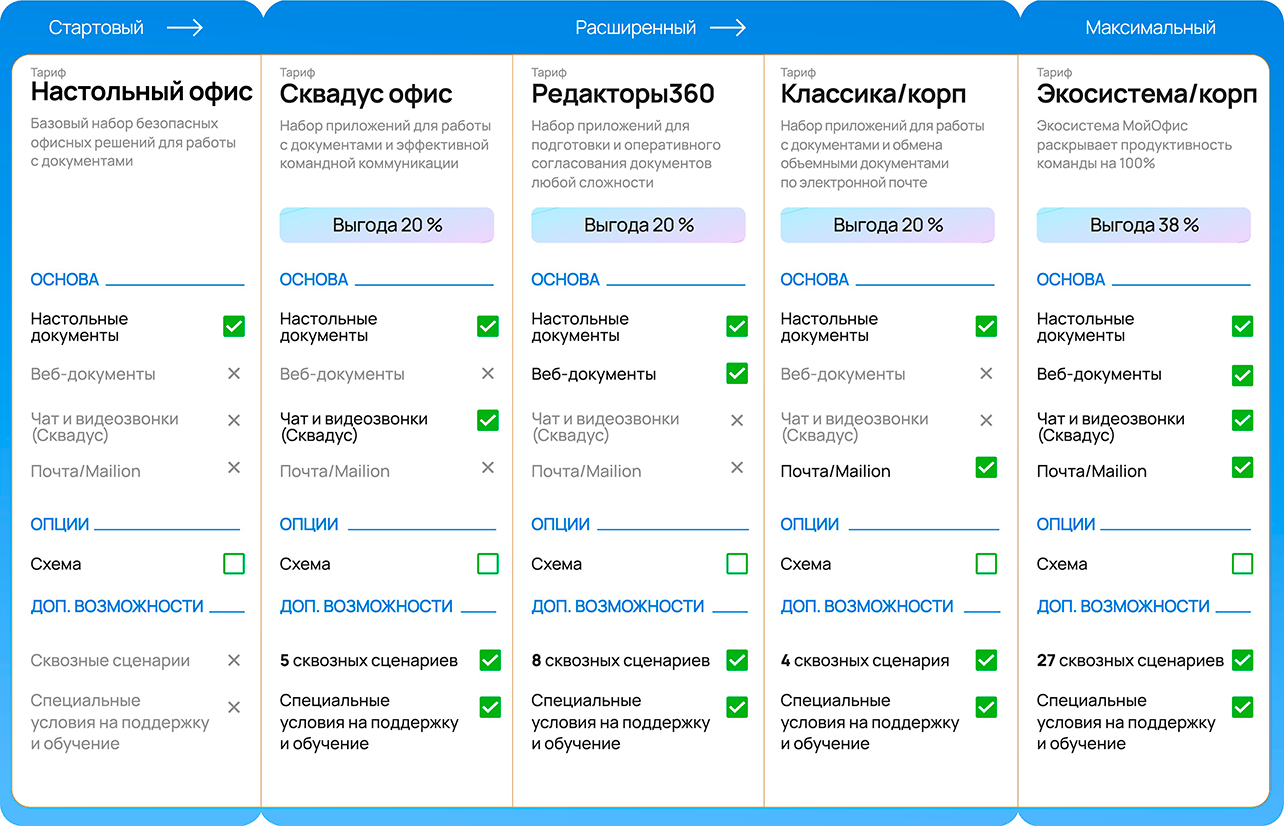Click Настольные документы checkmark in Экосистема/корп

1242,326
